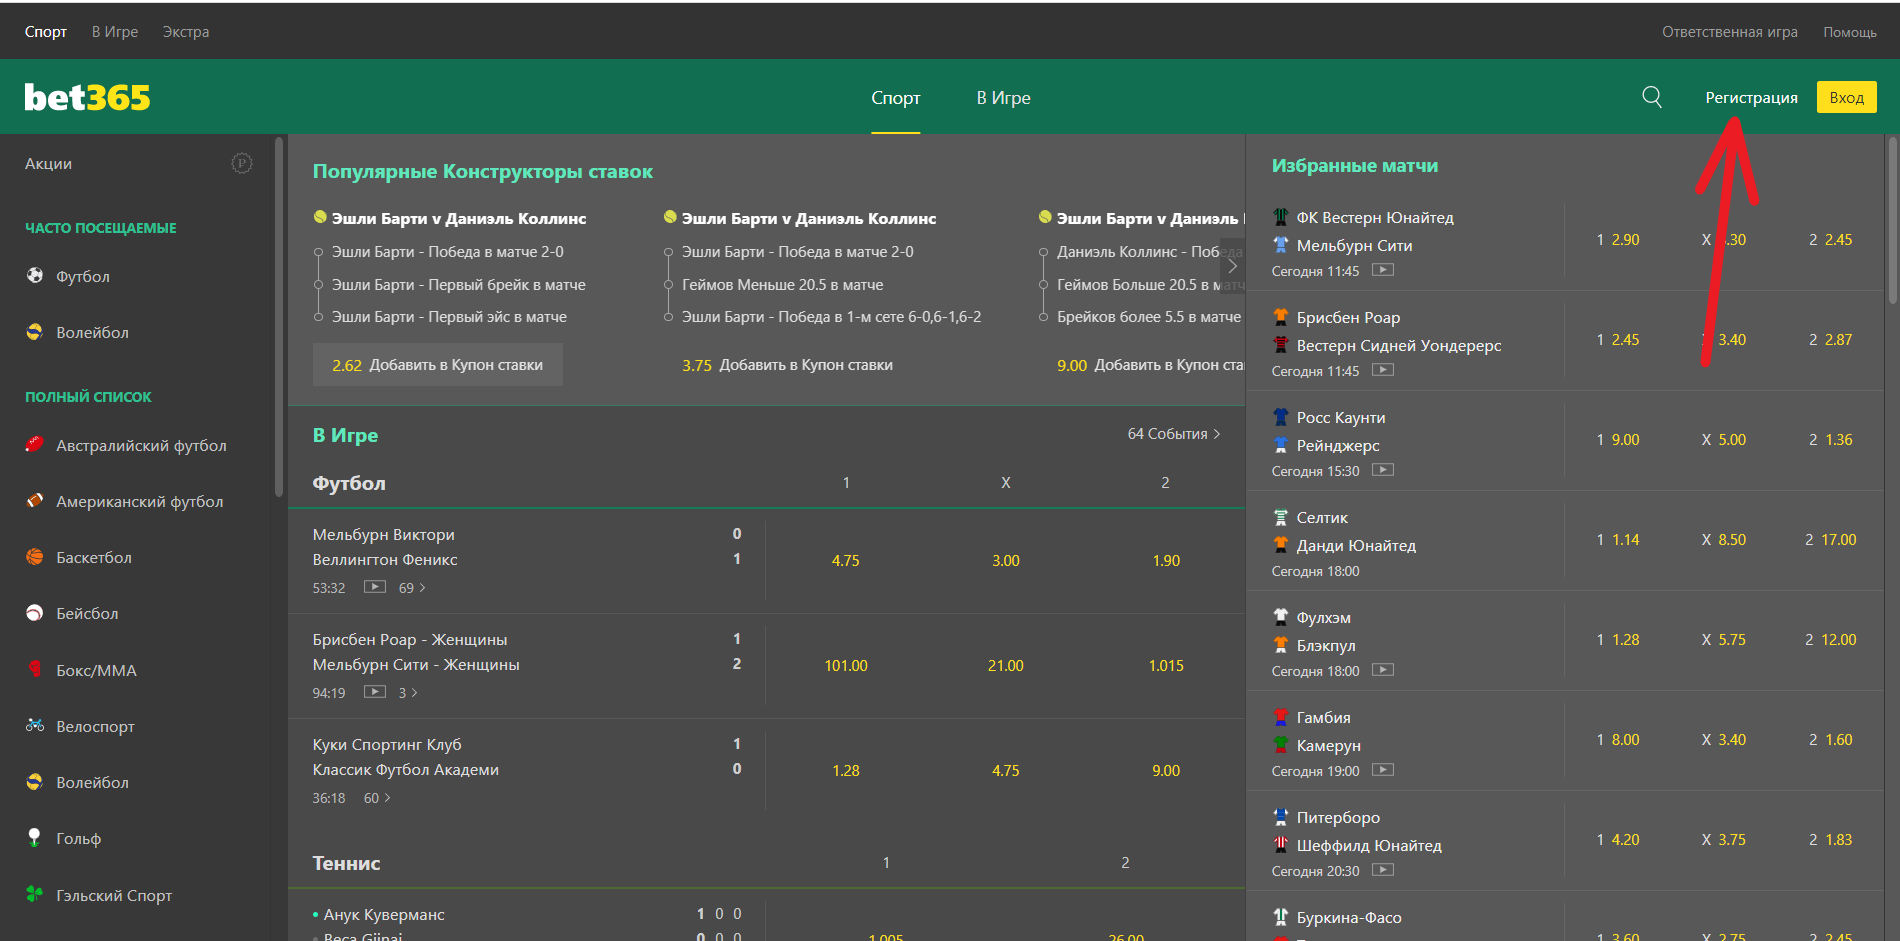
Task: Select odds 1.28 for Куки Спортинг Клуб
Action: (845, 770)
